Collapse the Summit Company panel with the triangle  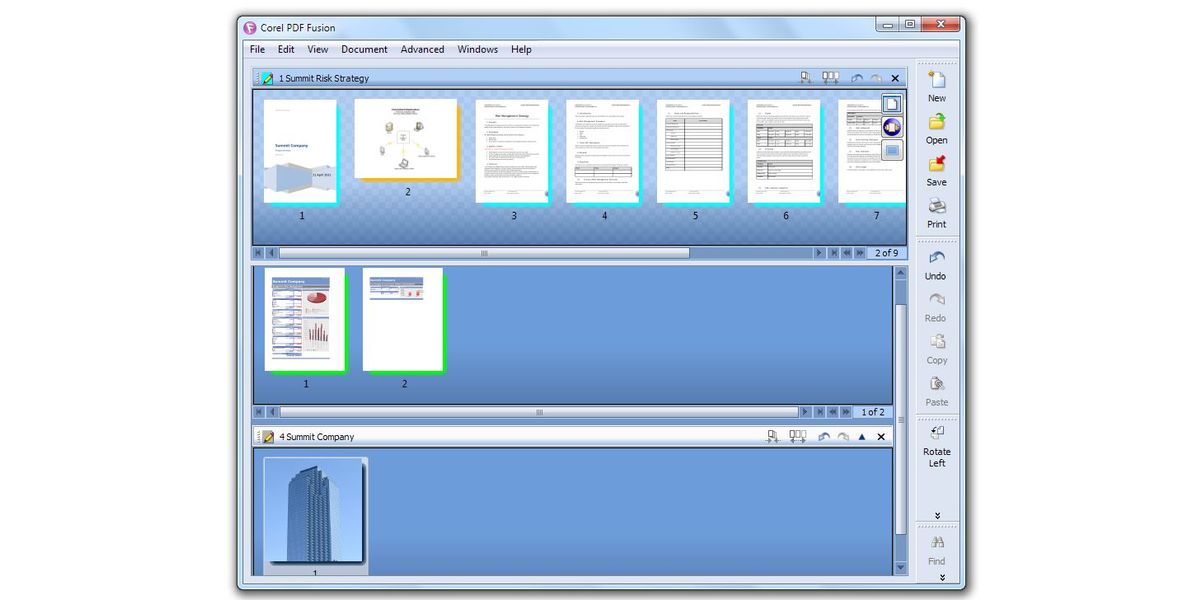click(862, 437)
